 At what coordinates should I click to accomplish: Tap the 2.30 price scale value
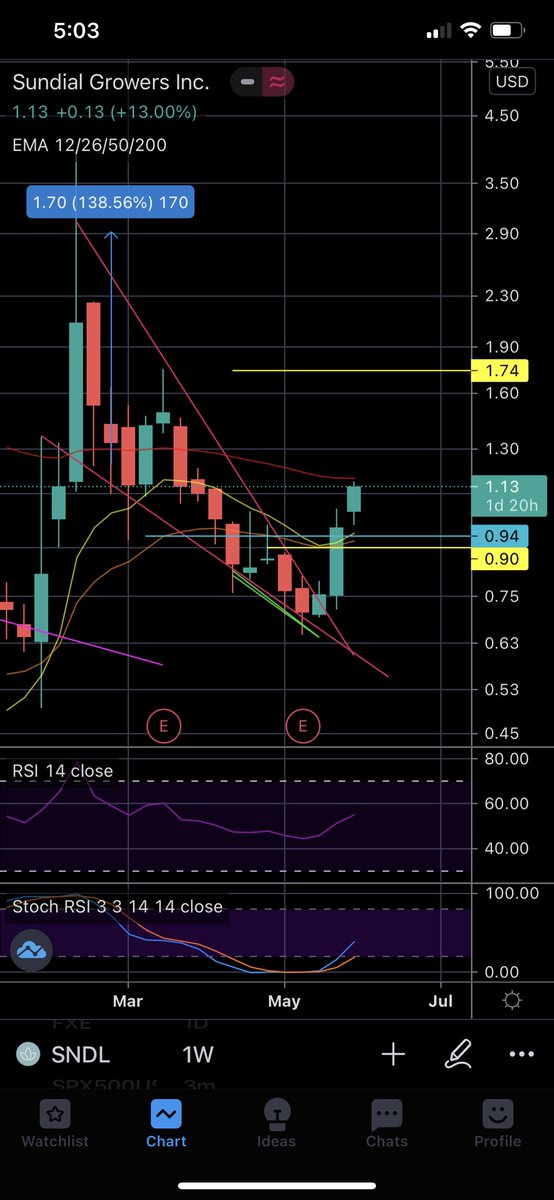point(501,296)
